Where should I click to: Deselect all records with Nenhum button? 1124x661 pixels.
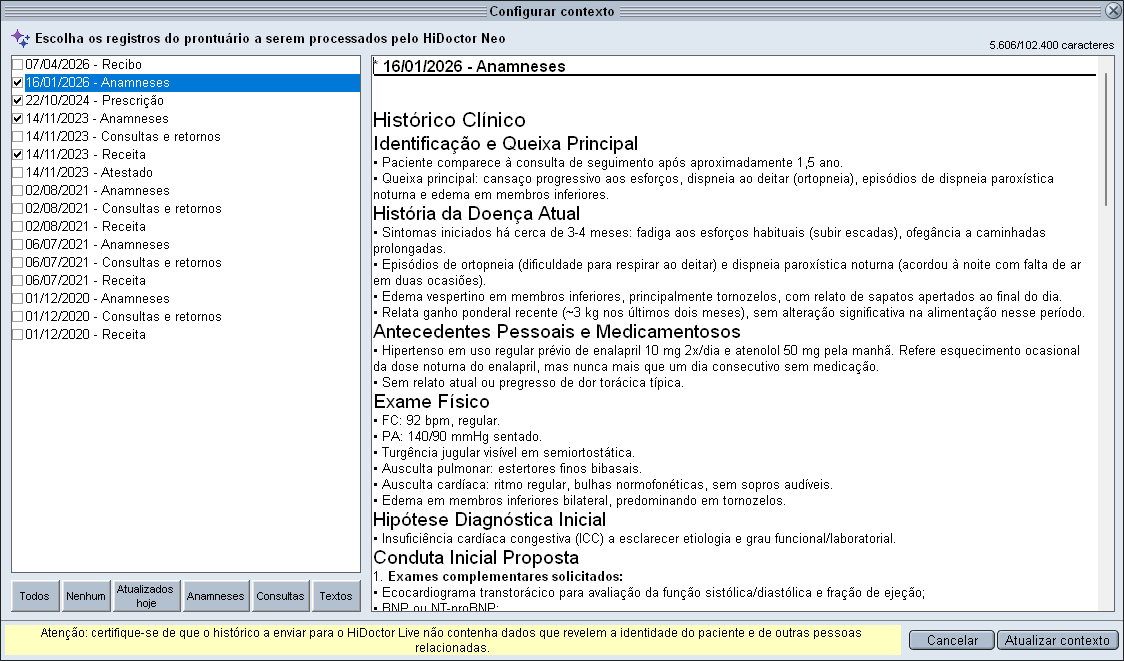(86, 596)
